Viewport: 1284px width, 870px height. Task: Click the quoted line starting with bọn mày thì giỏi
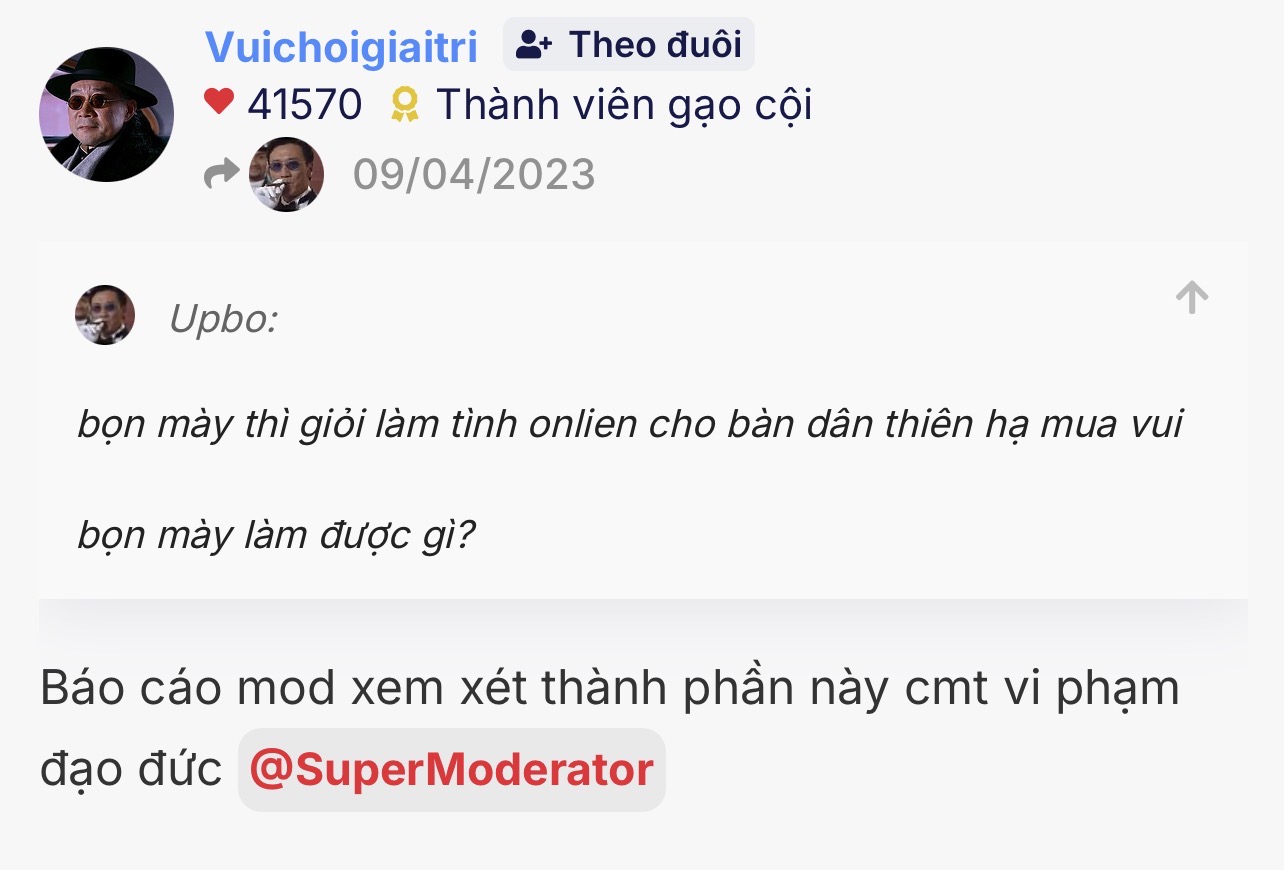(630, 425)
